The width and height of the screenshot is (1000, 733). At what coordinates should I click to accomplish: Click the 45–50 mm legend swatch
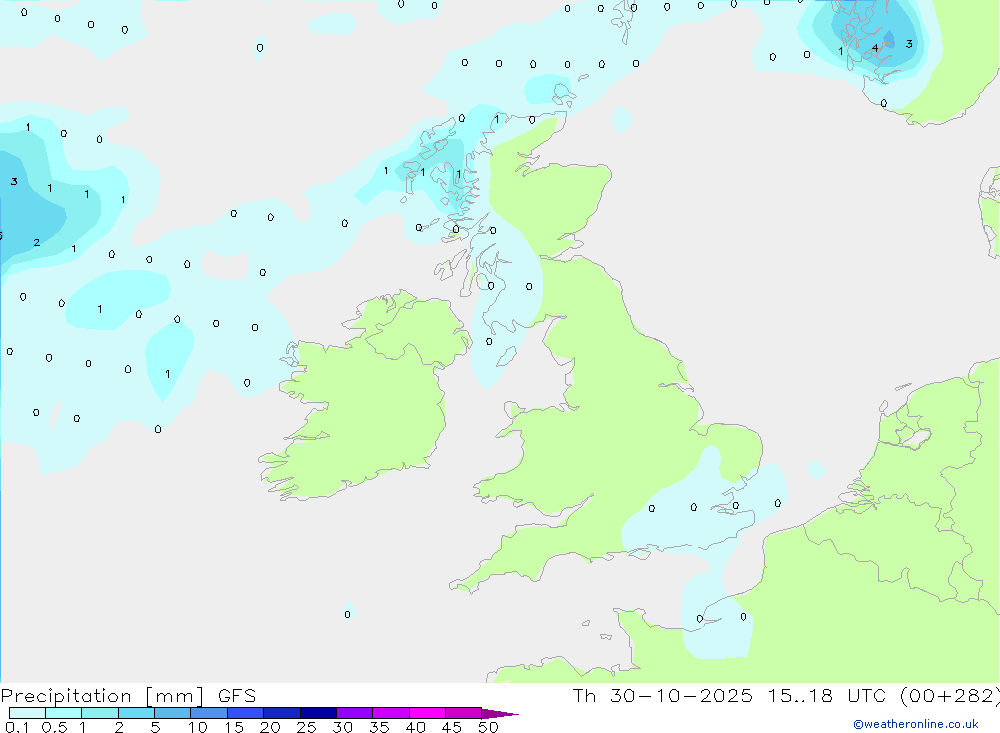coord(463,713)
